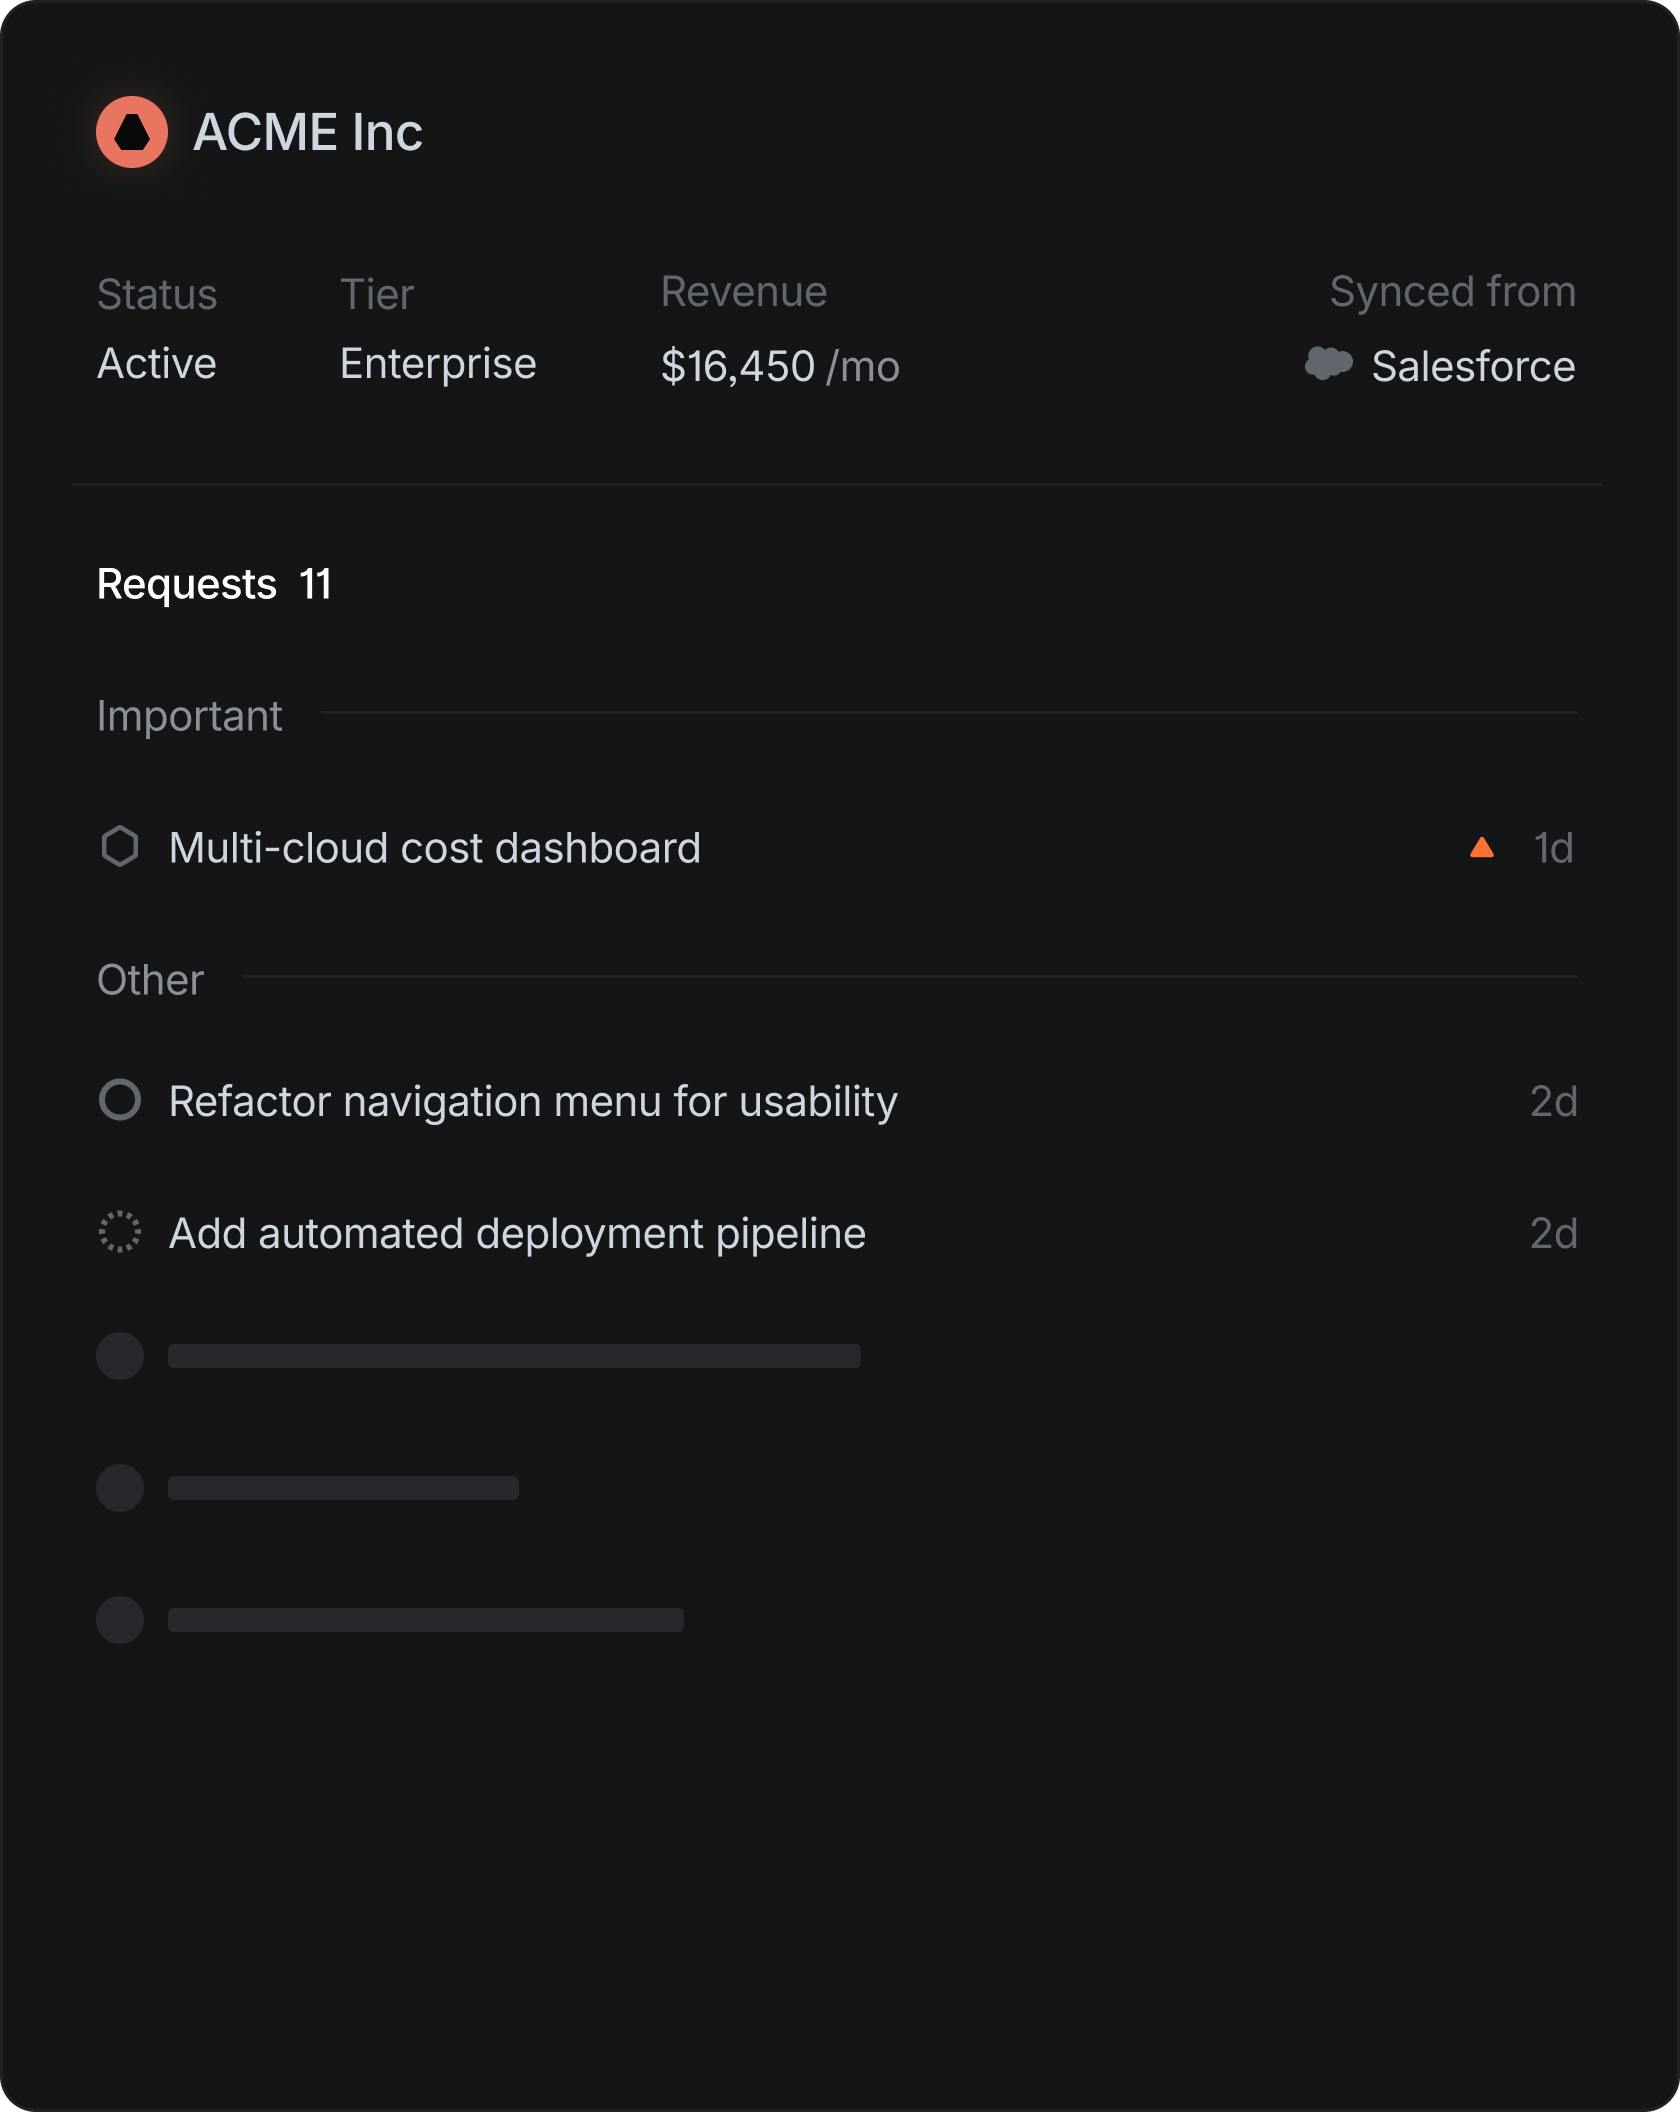The height and width of the screenshot is (2112, 1680).
Task: Click the ACME Inc orange logo icon
Action: pos(132,132)
